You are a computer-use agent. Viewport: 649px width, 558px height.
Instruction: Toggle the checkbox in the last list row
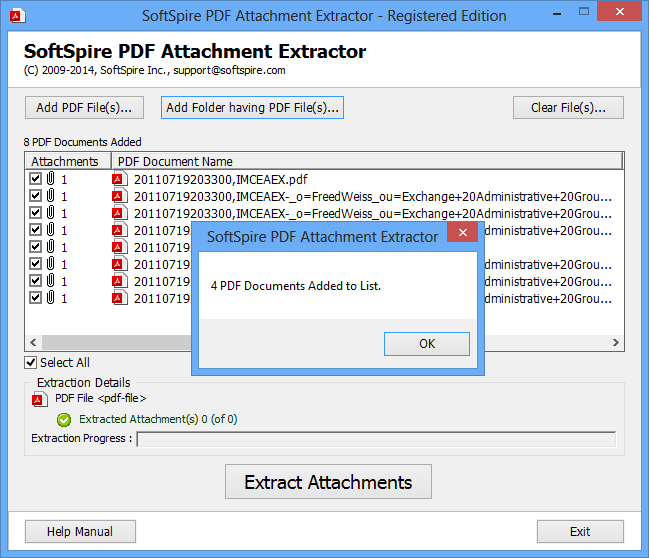point(36,298)
